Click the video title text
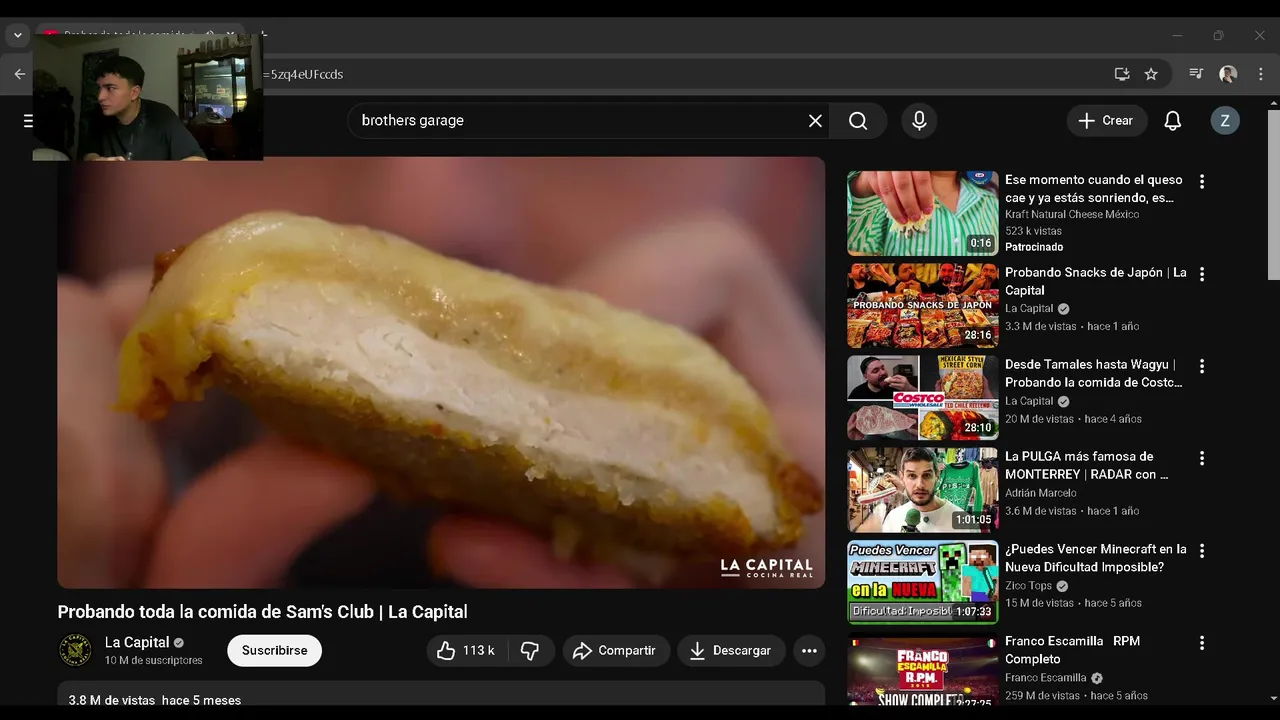This screenshot has height=720, width=1280. pyautogui.click(x=262, y=612)
